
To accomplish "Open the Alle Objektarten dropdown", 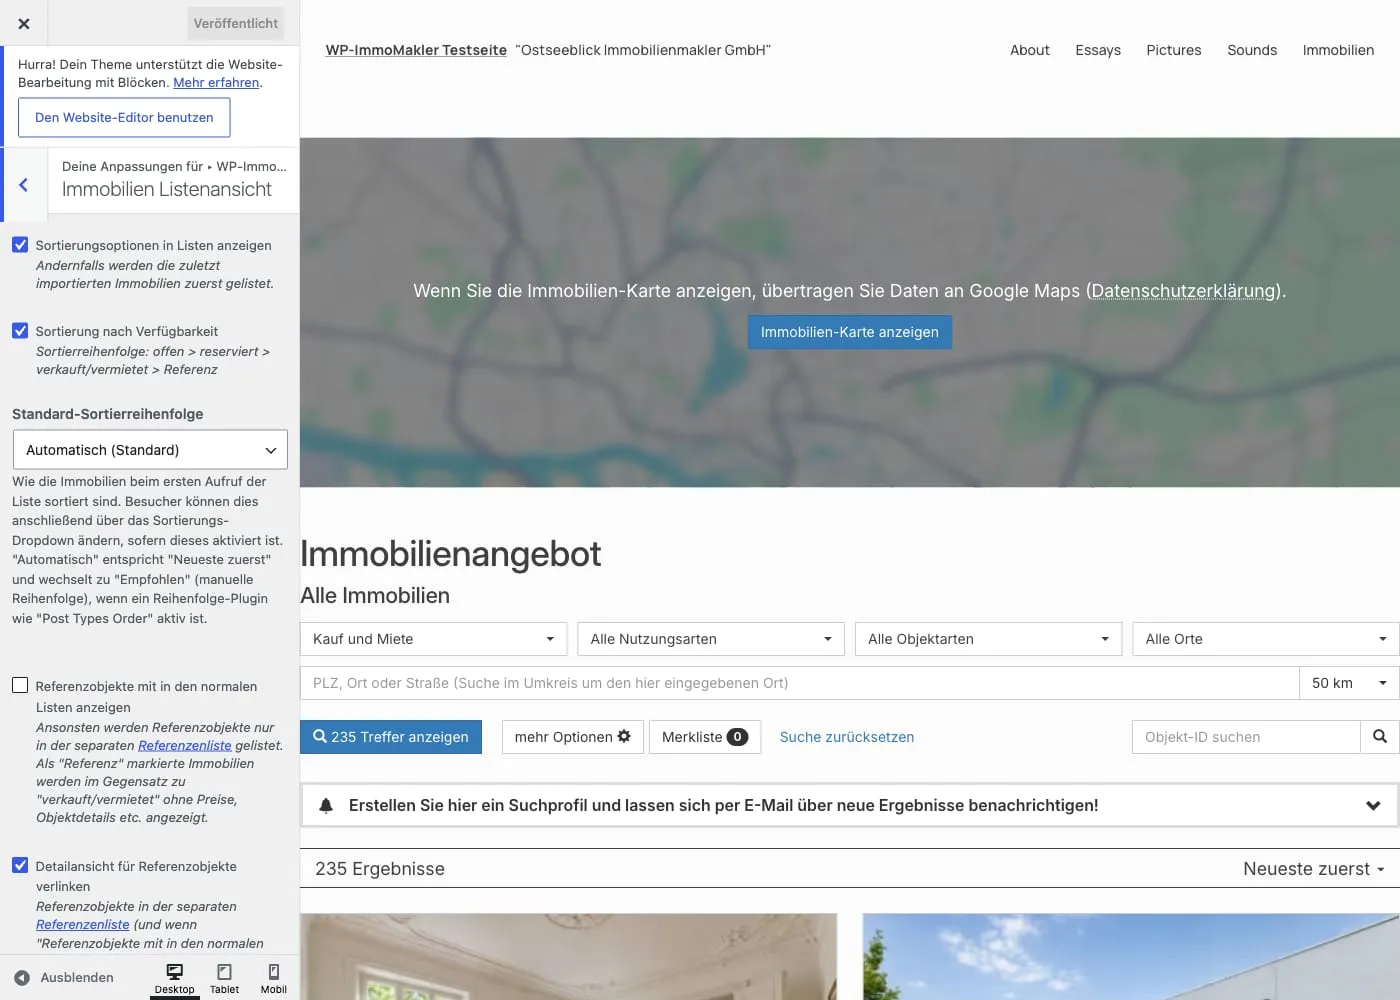I will [989, 639].
